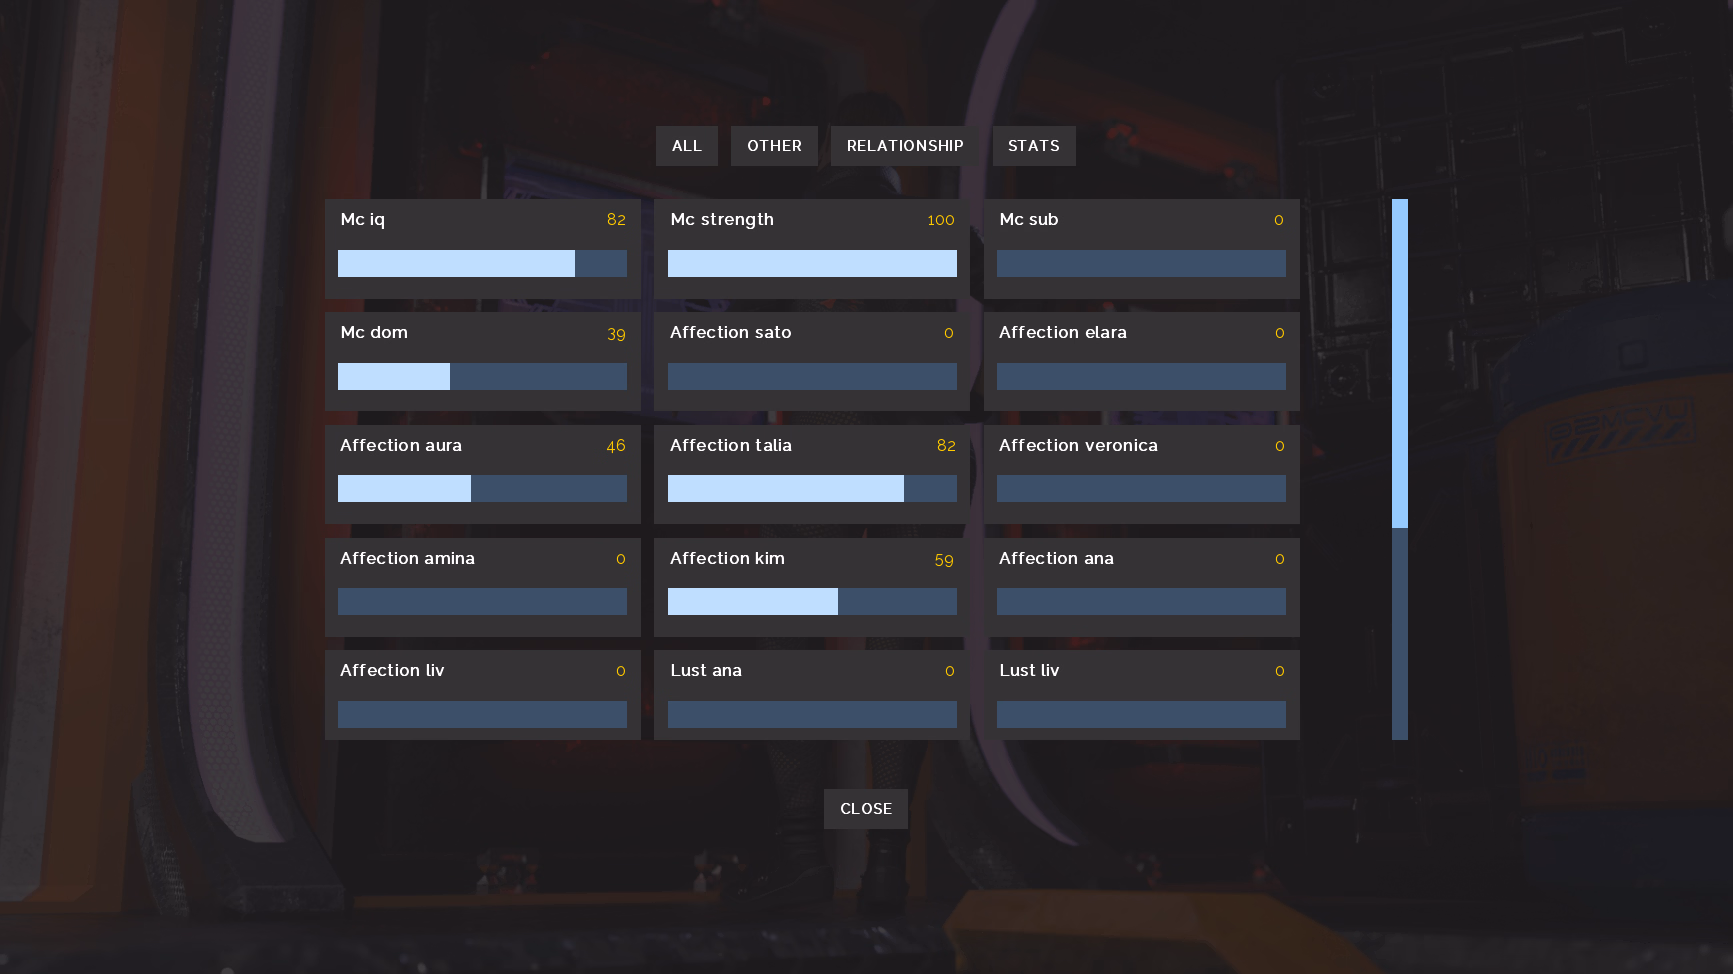The width and height of the screenshot is (1733, 974).
Task: Click the vertical scrollbar thumb
Action: point(1399,363)
